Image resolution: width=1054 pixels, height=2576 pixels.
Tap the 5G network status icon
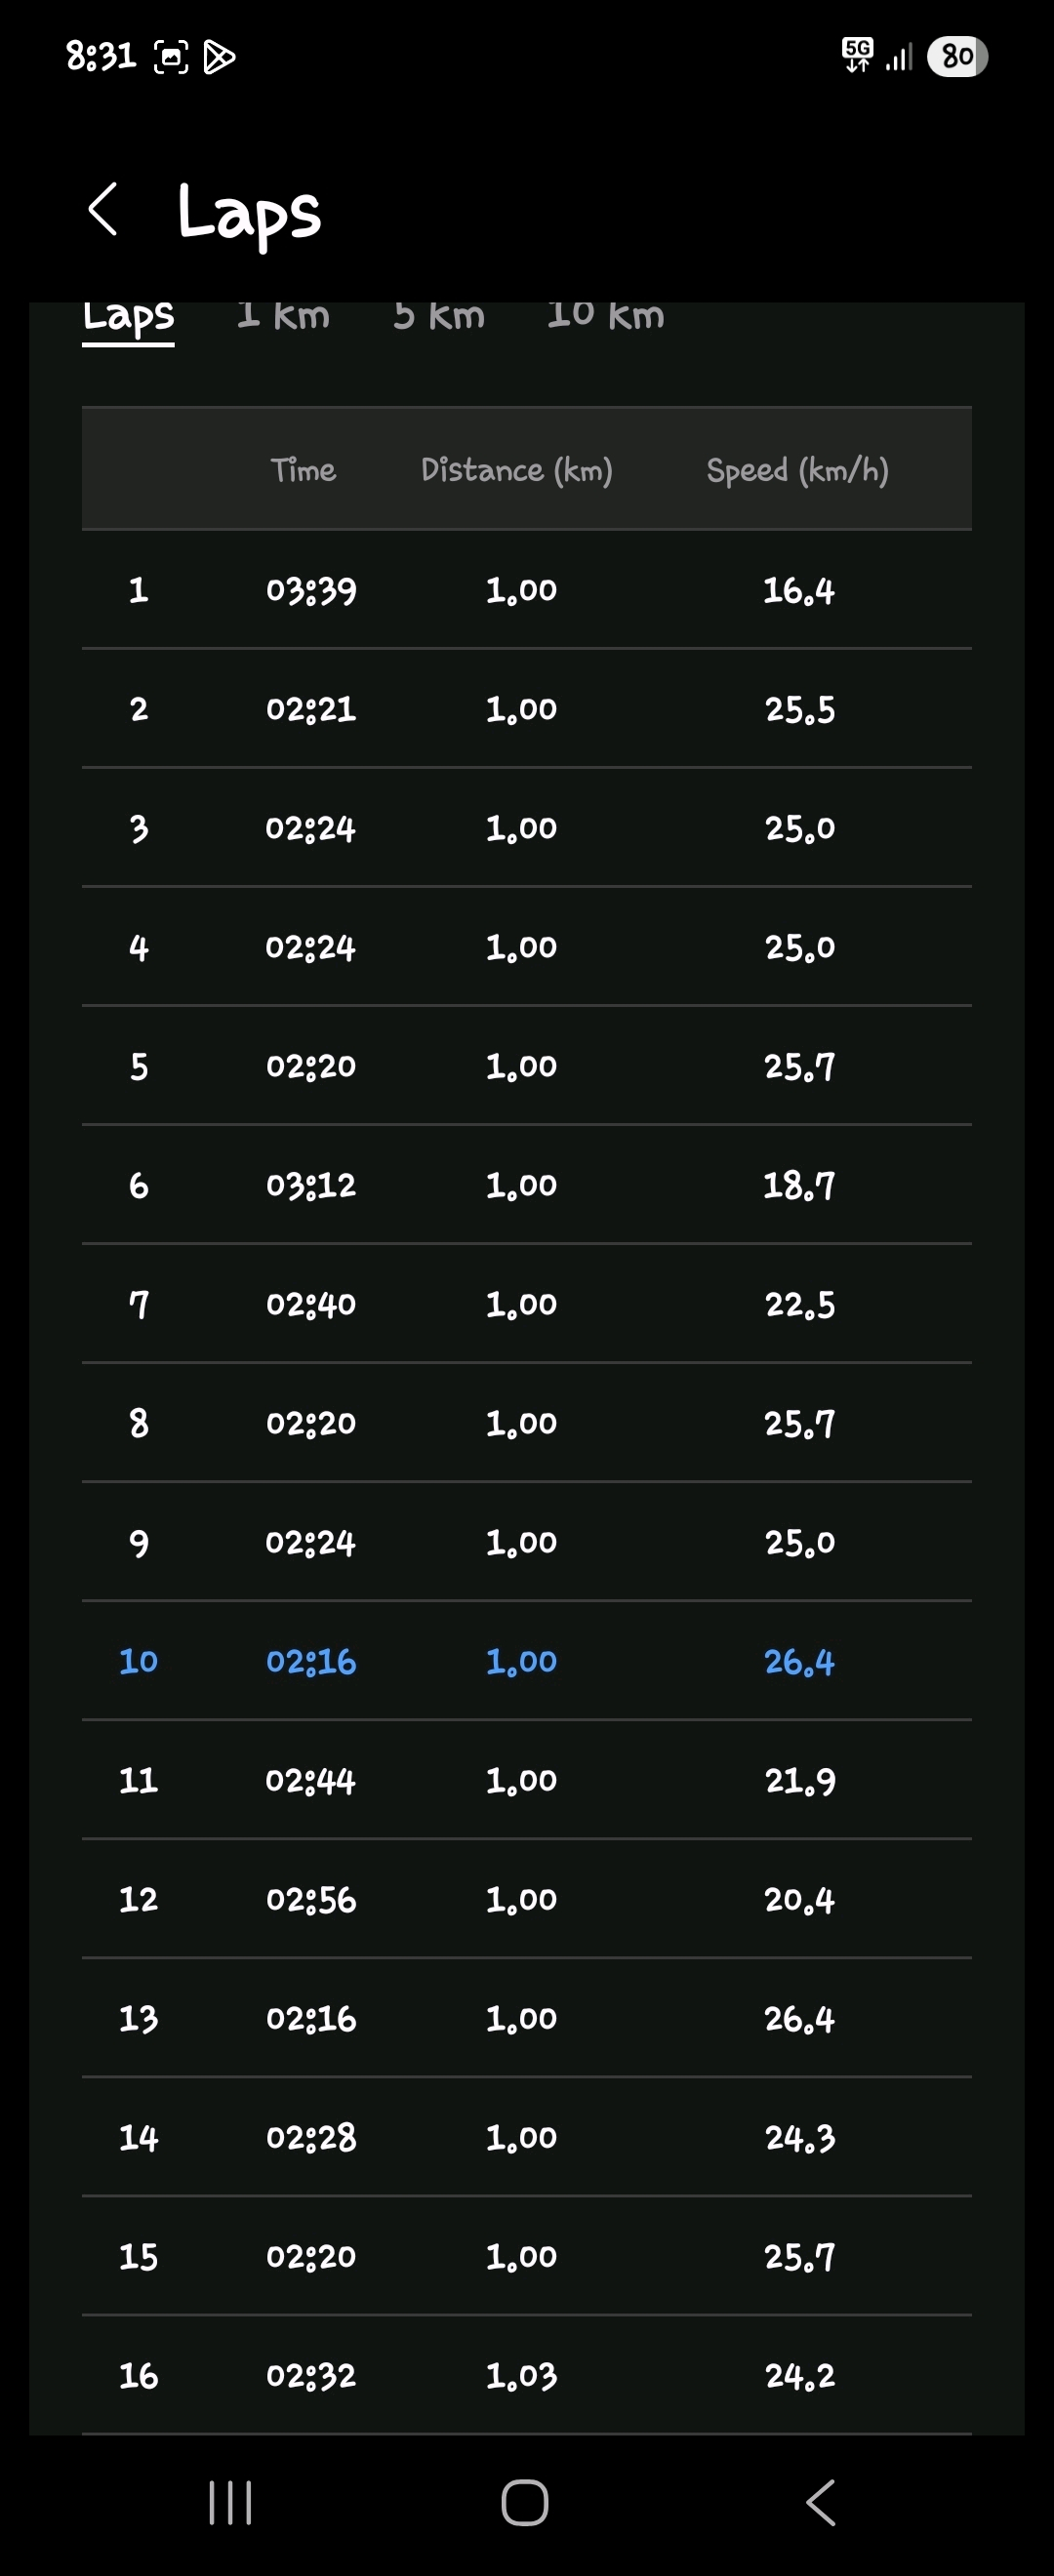857,54
